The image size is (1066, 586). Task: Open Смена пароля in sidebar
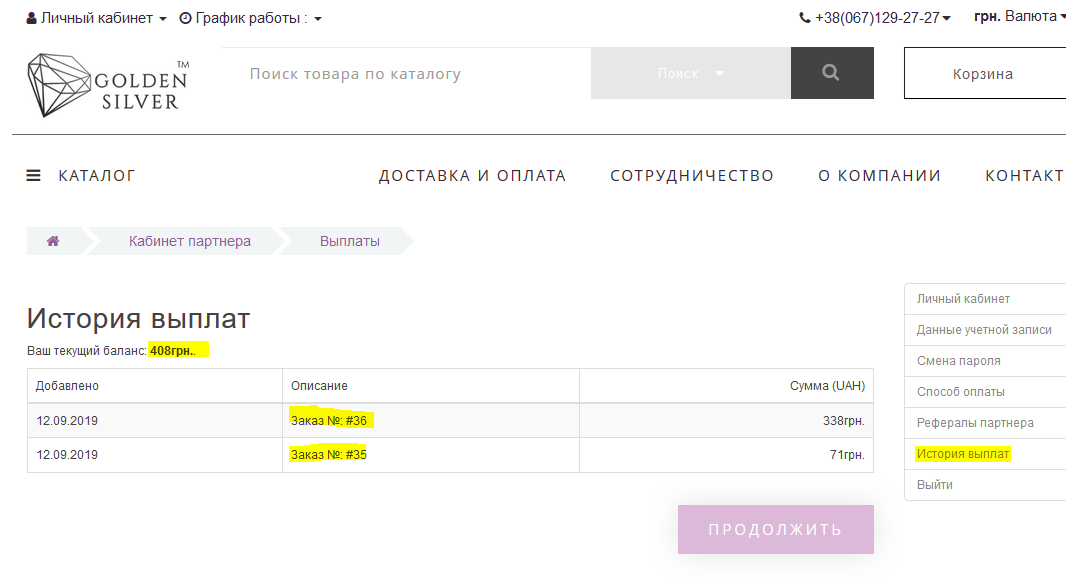coord(958,361)
